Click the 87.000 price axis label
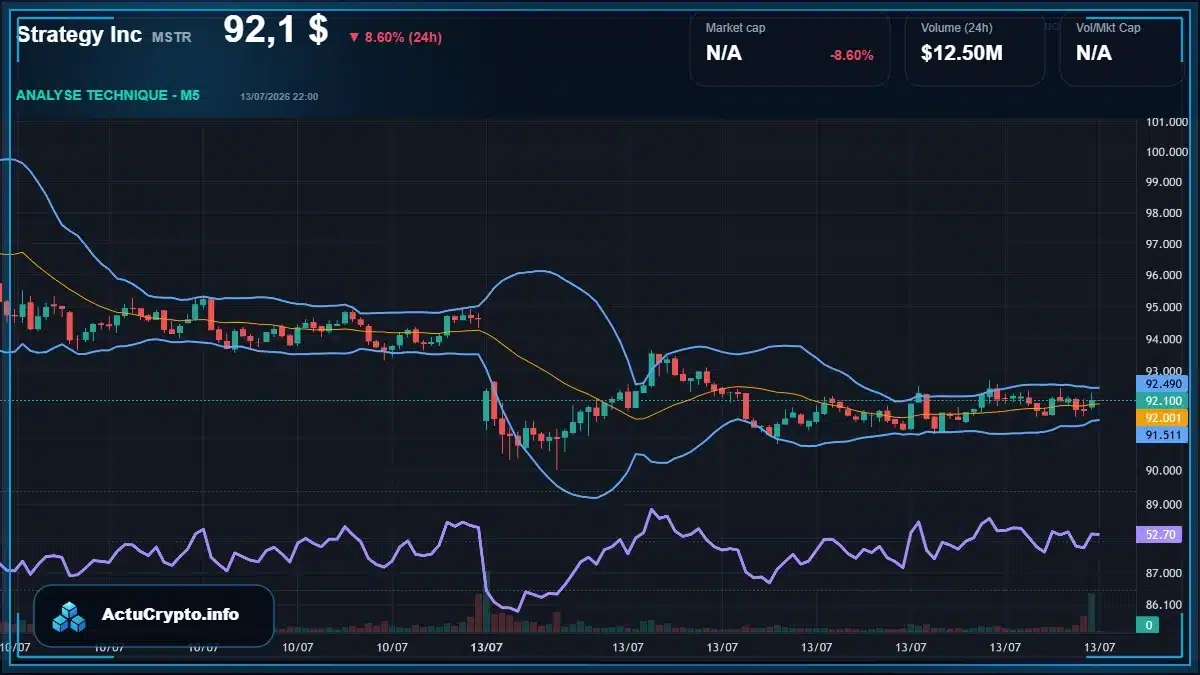This screenshot has width=1200, height=675. [1166, 573]
